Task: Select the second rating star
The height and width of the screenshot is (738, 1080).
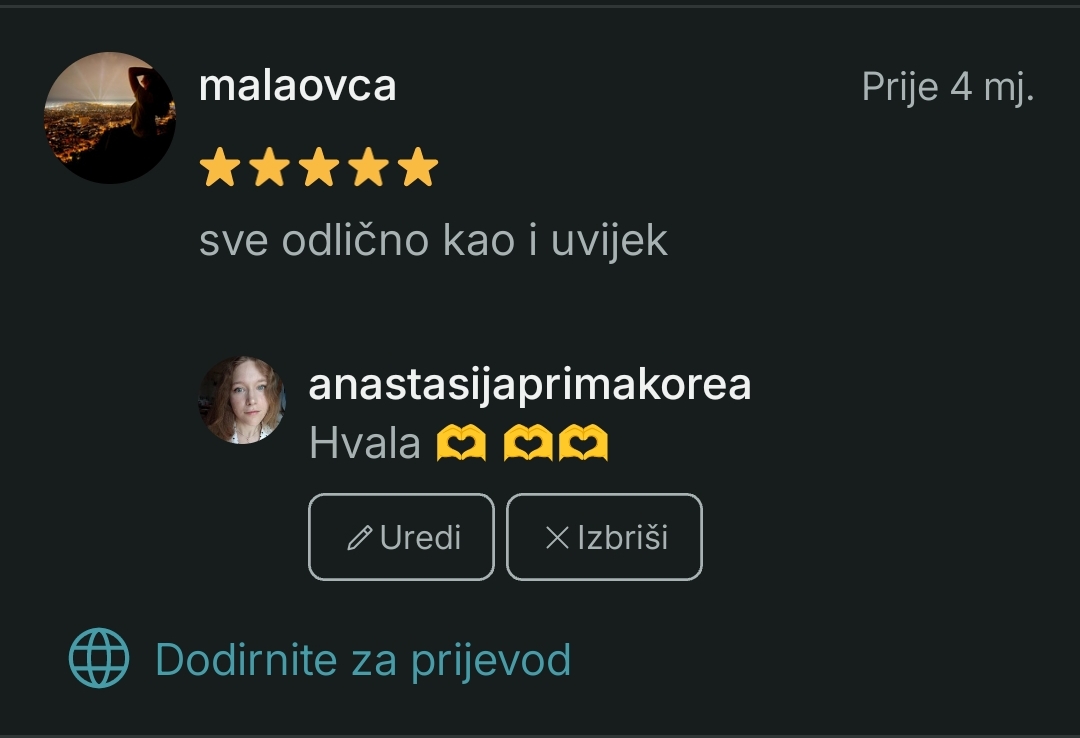Action: 269,167
